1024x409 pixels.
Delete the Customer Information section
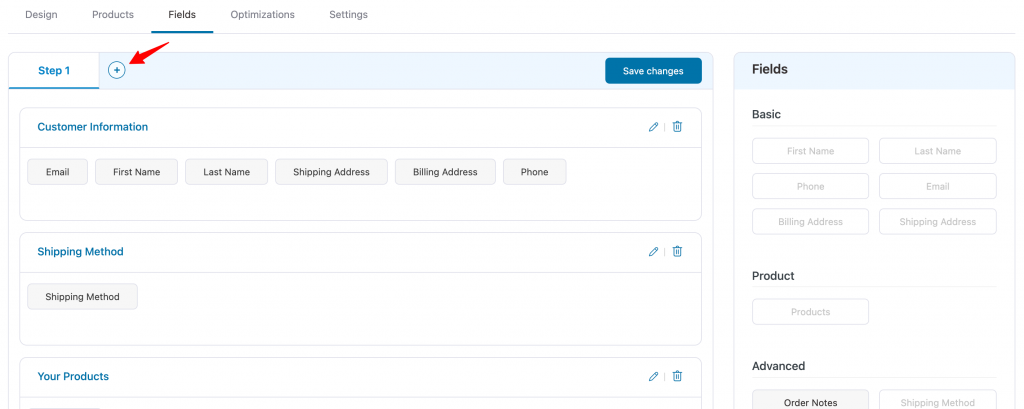click(677, 127)
